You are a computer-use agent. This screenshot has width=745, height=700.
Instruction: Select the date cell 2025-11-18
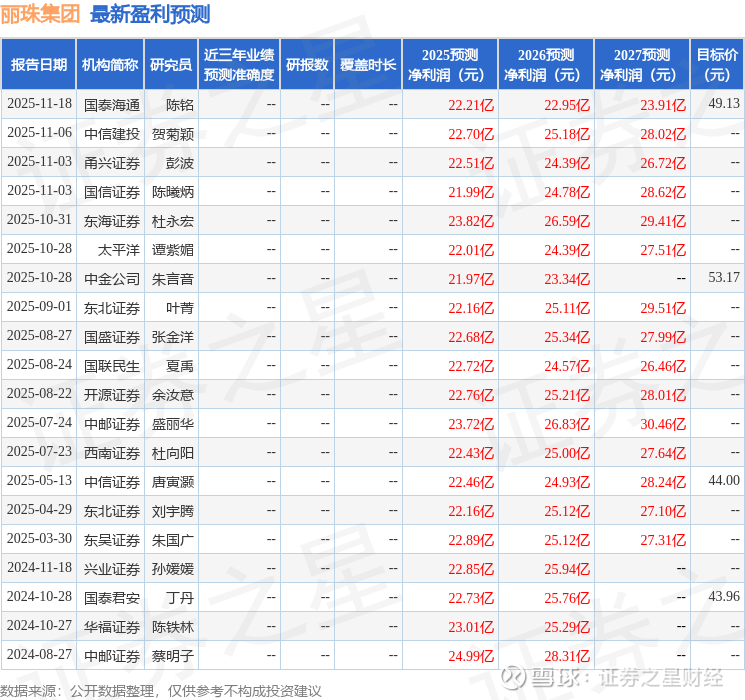point(39,104)
